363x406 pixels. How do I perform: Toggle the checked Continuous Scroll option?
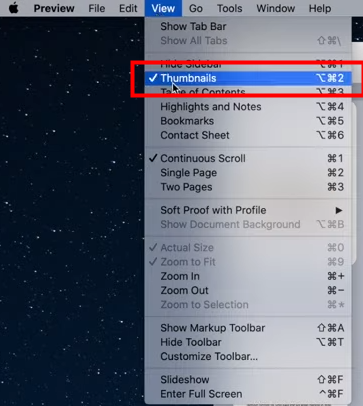click(x=248, y=158)
